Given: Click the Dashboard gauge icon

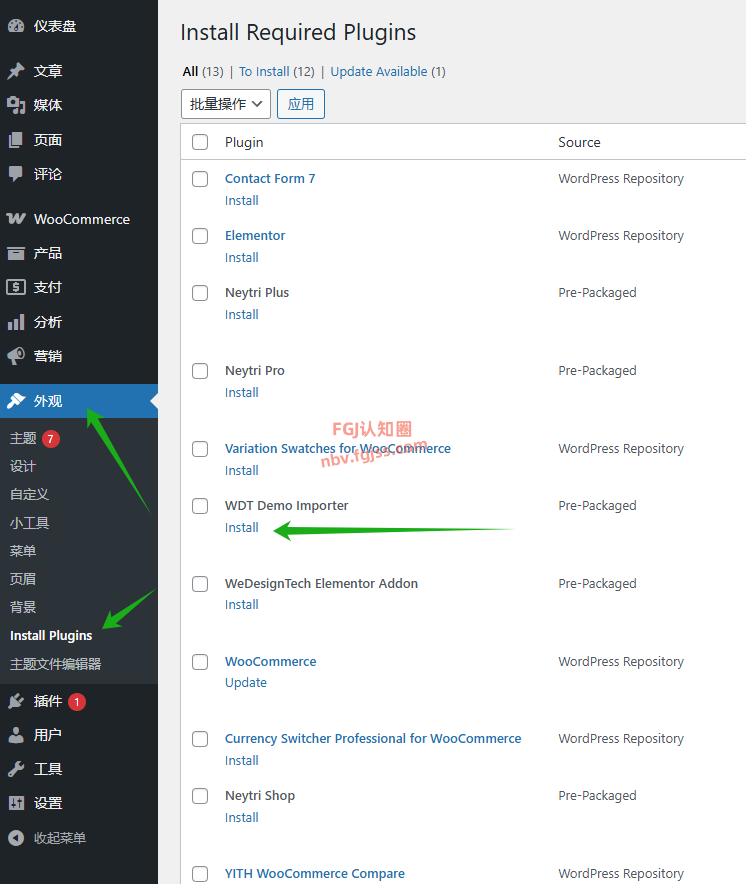Looking at the screenshot, I should click(16, 26).
